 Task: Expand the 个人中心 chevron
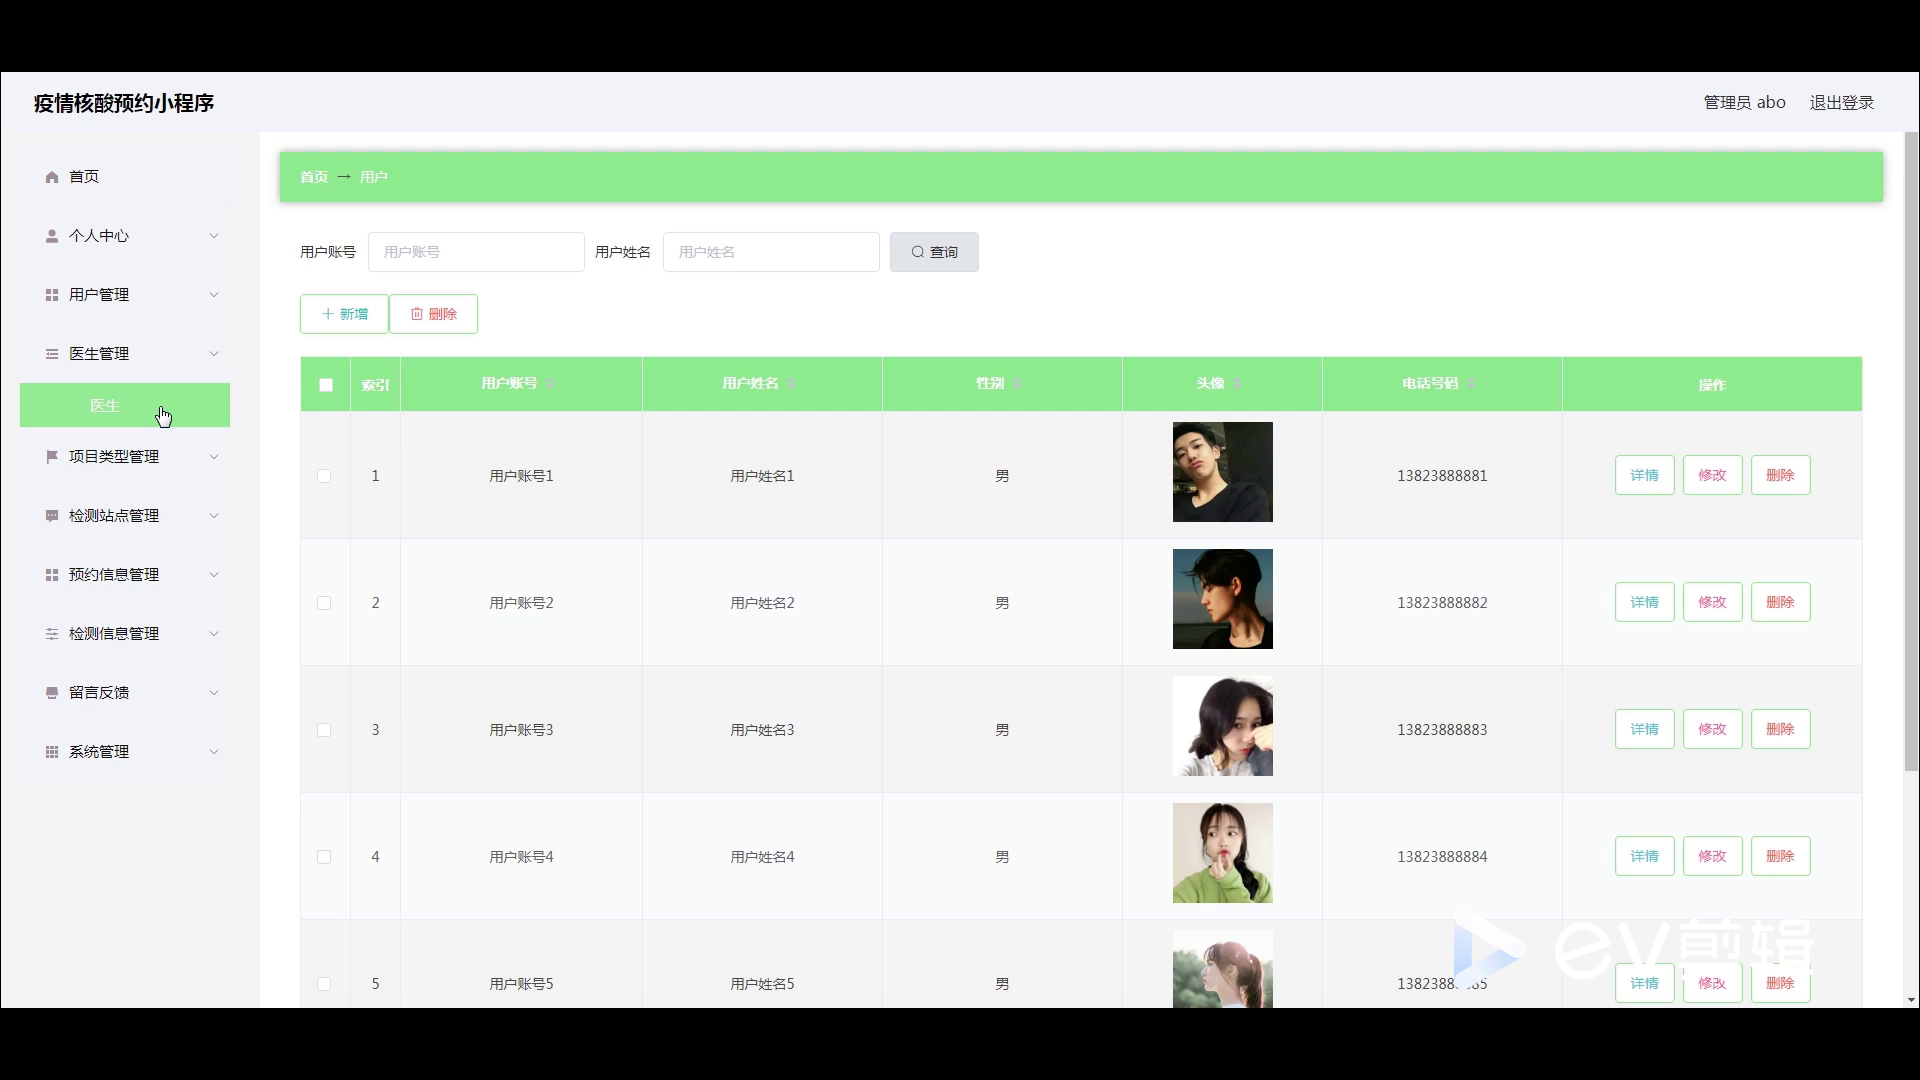214,236
